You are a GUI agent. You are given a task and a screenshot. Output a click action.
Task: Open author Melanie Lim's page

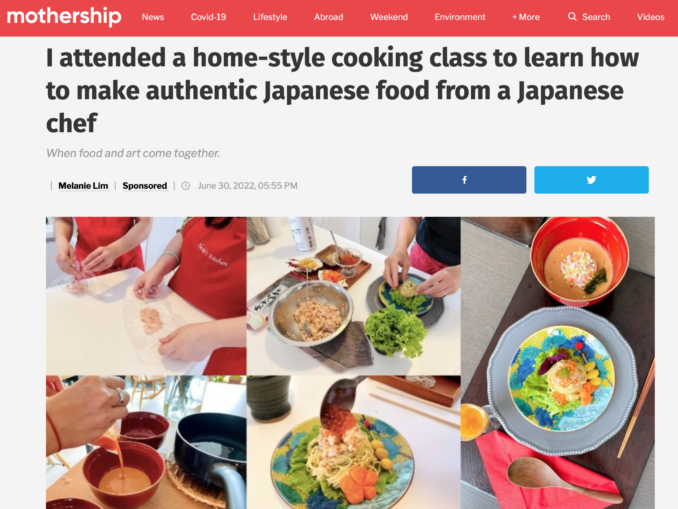pyautogui.click(x=83, y=186)
